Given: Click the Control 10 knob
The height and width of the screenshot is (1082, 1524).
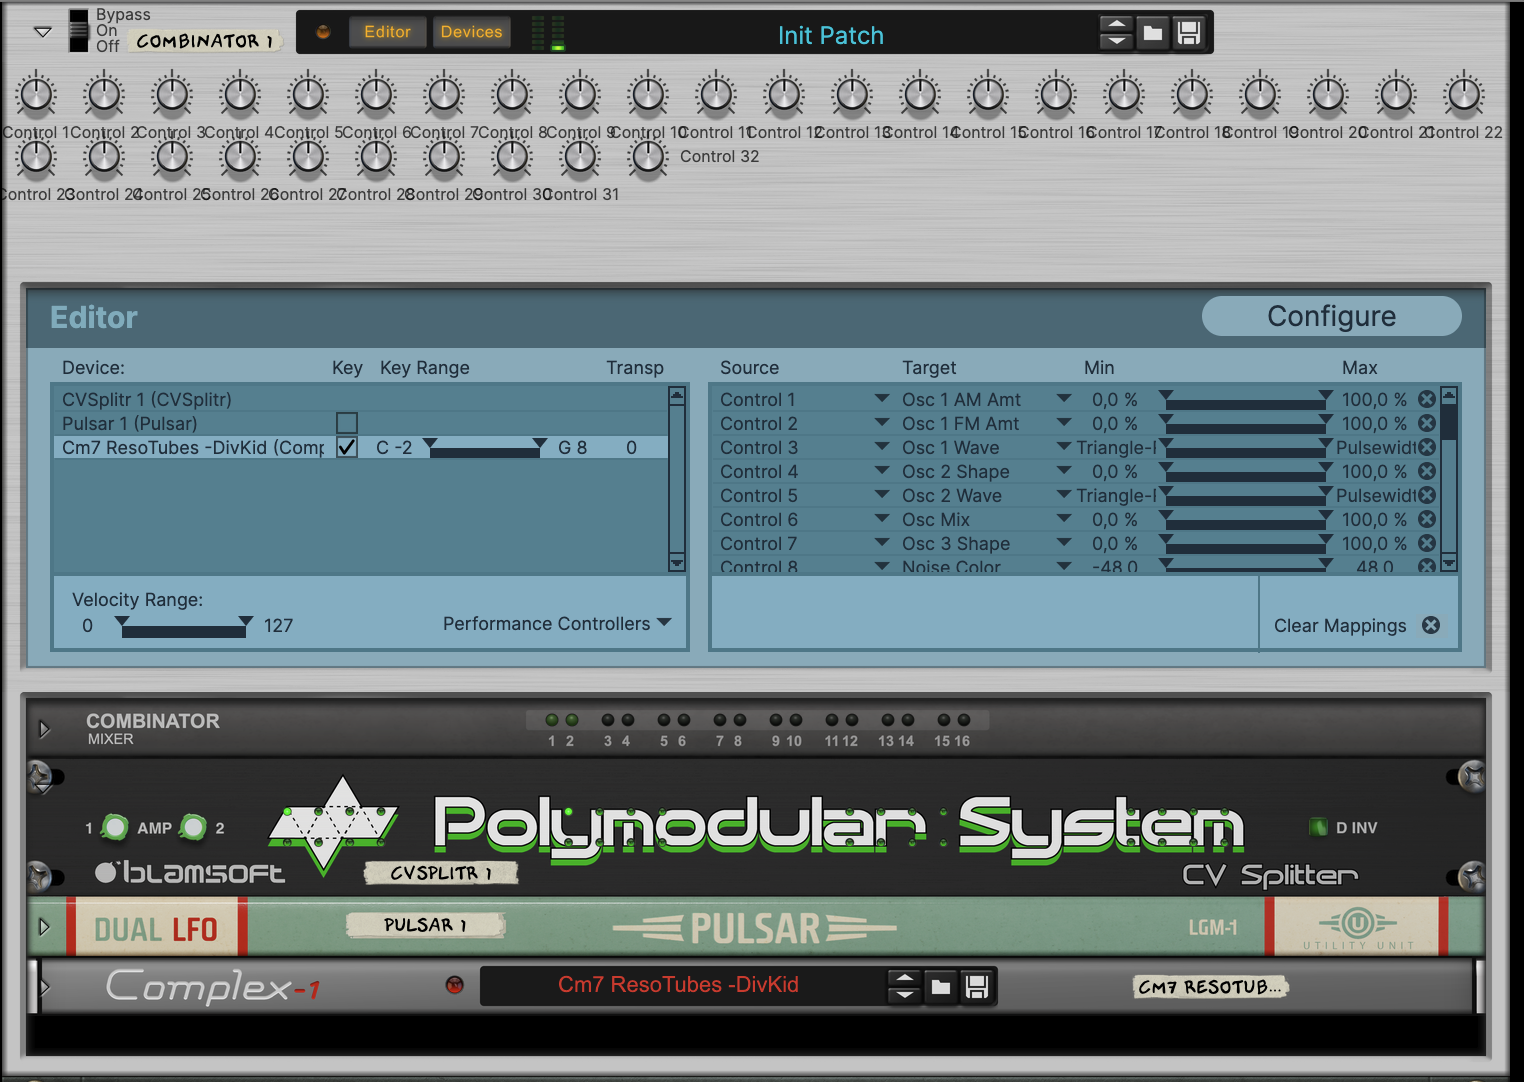Looking at the screenshot, I should click(x=648, y=96).
